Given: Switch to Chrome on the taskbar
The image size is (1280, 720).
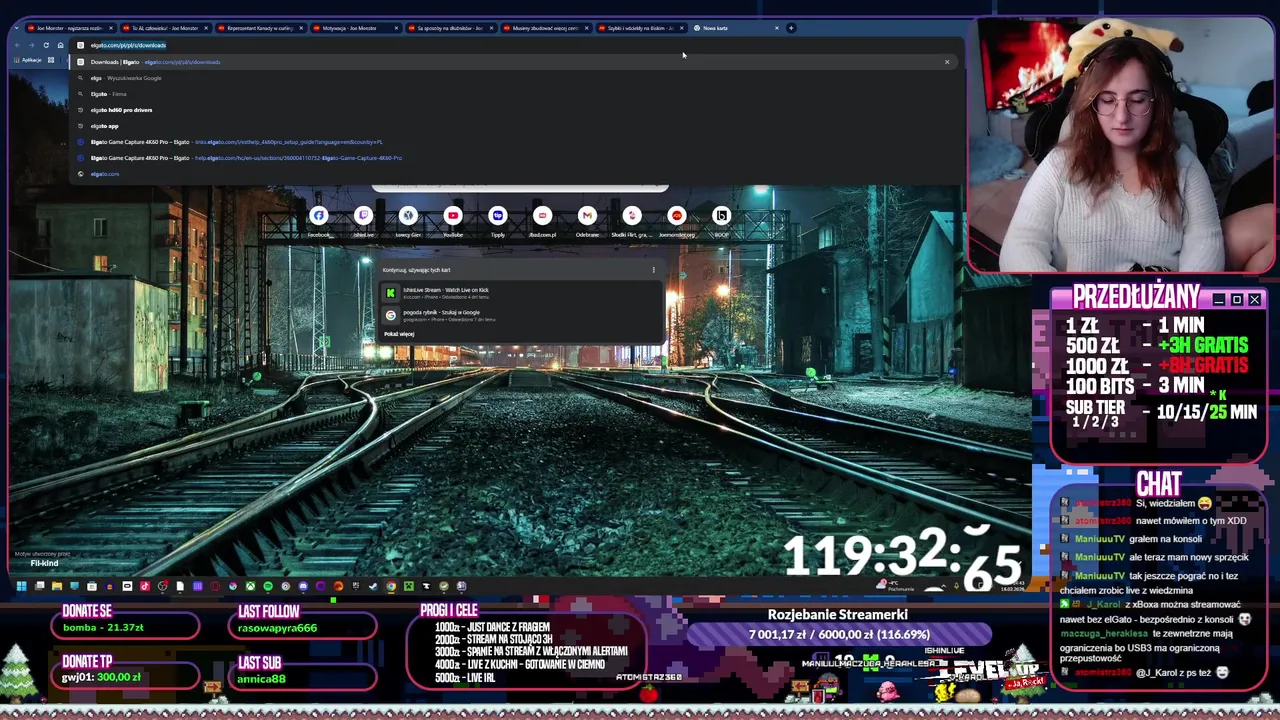Looking at the screenshot, I should tap(391, 586).
